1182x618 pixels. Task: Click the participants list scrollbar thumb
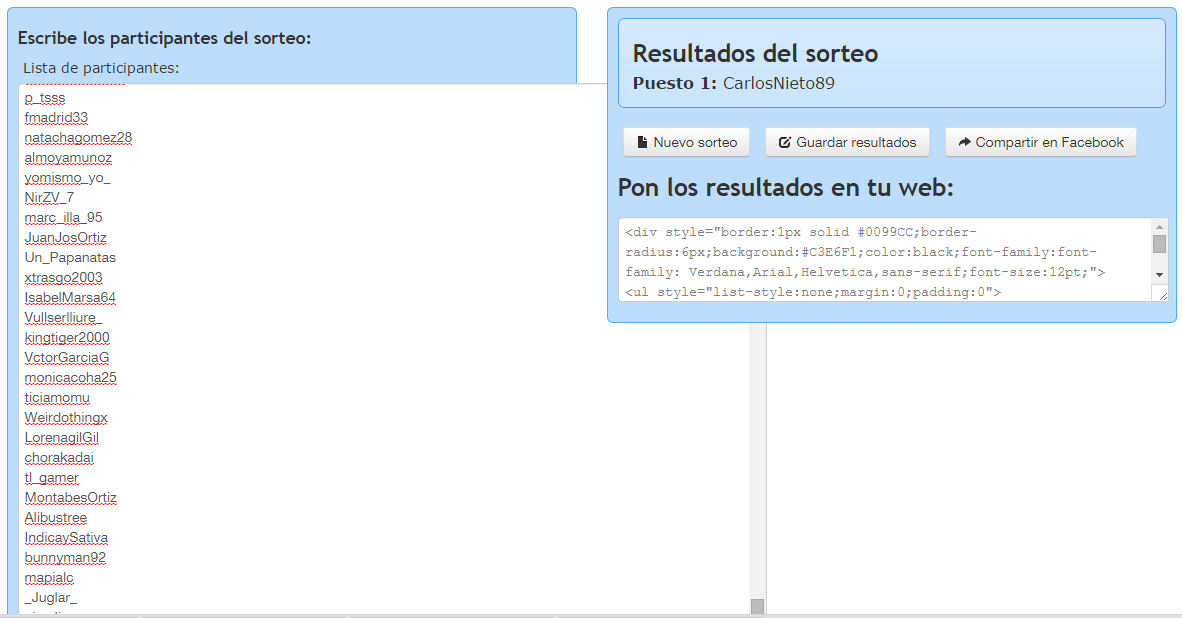coord(758,606)
